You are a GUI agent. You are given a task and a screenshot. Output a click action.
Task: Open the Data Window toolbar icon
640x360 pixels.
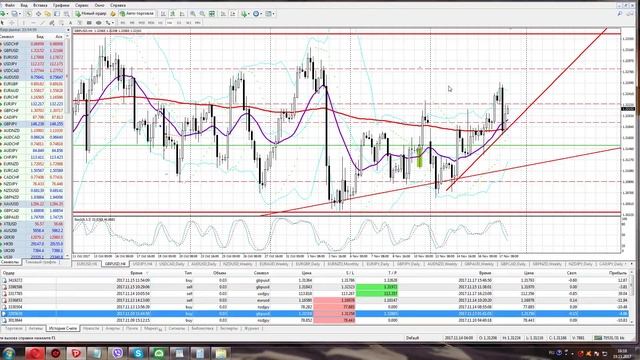(38, 13)
